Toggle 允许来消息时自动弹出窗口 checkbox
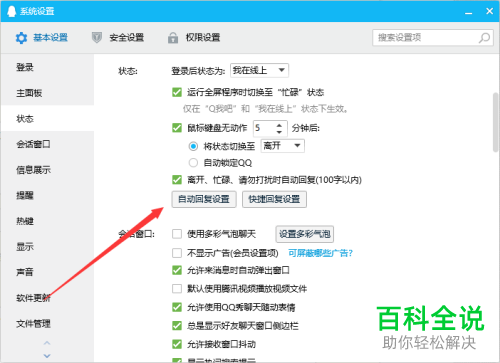Viewport: 500px width, 363px height. coord(177,270)
